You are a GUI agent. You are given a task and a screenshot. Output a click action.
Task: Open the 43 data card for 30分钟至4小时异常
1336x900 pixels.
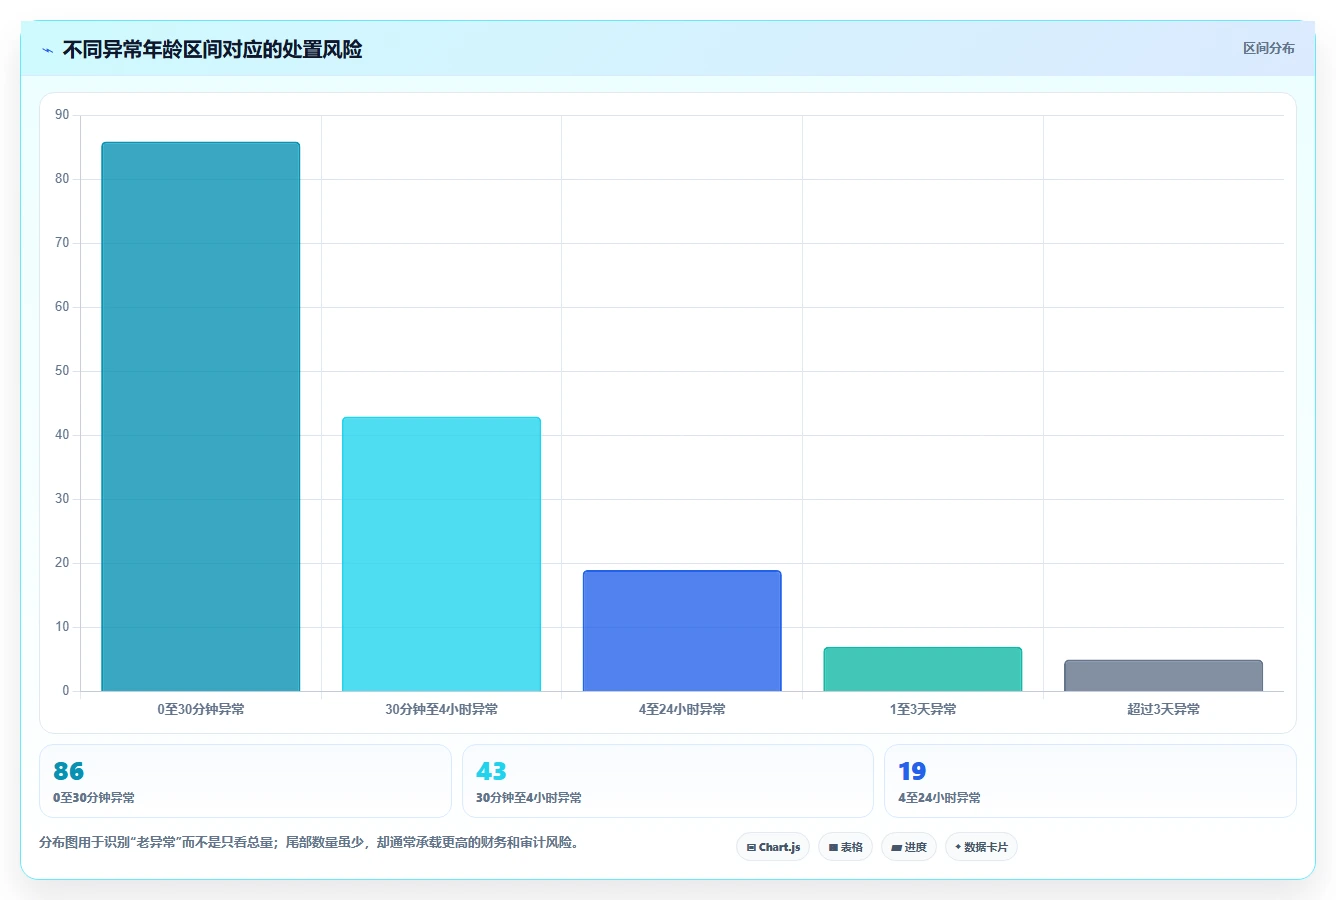(x=667, y=781)
